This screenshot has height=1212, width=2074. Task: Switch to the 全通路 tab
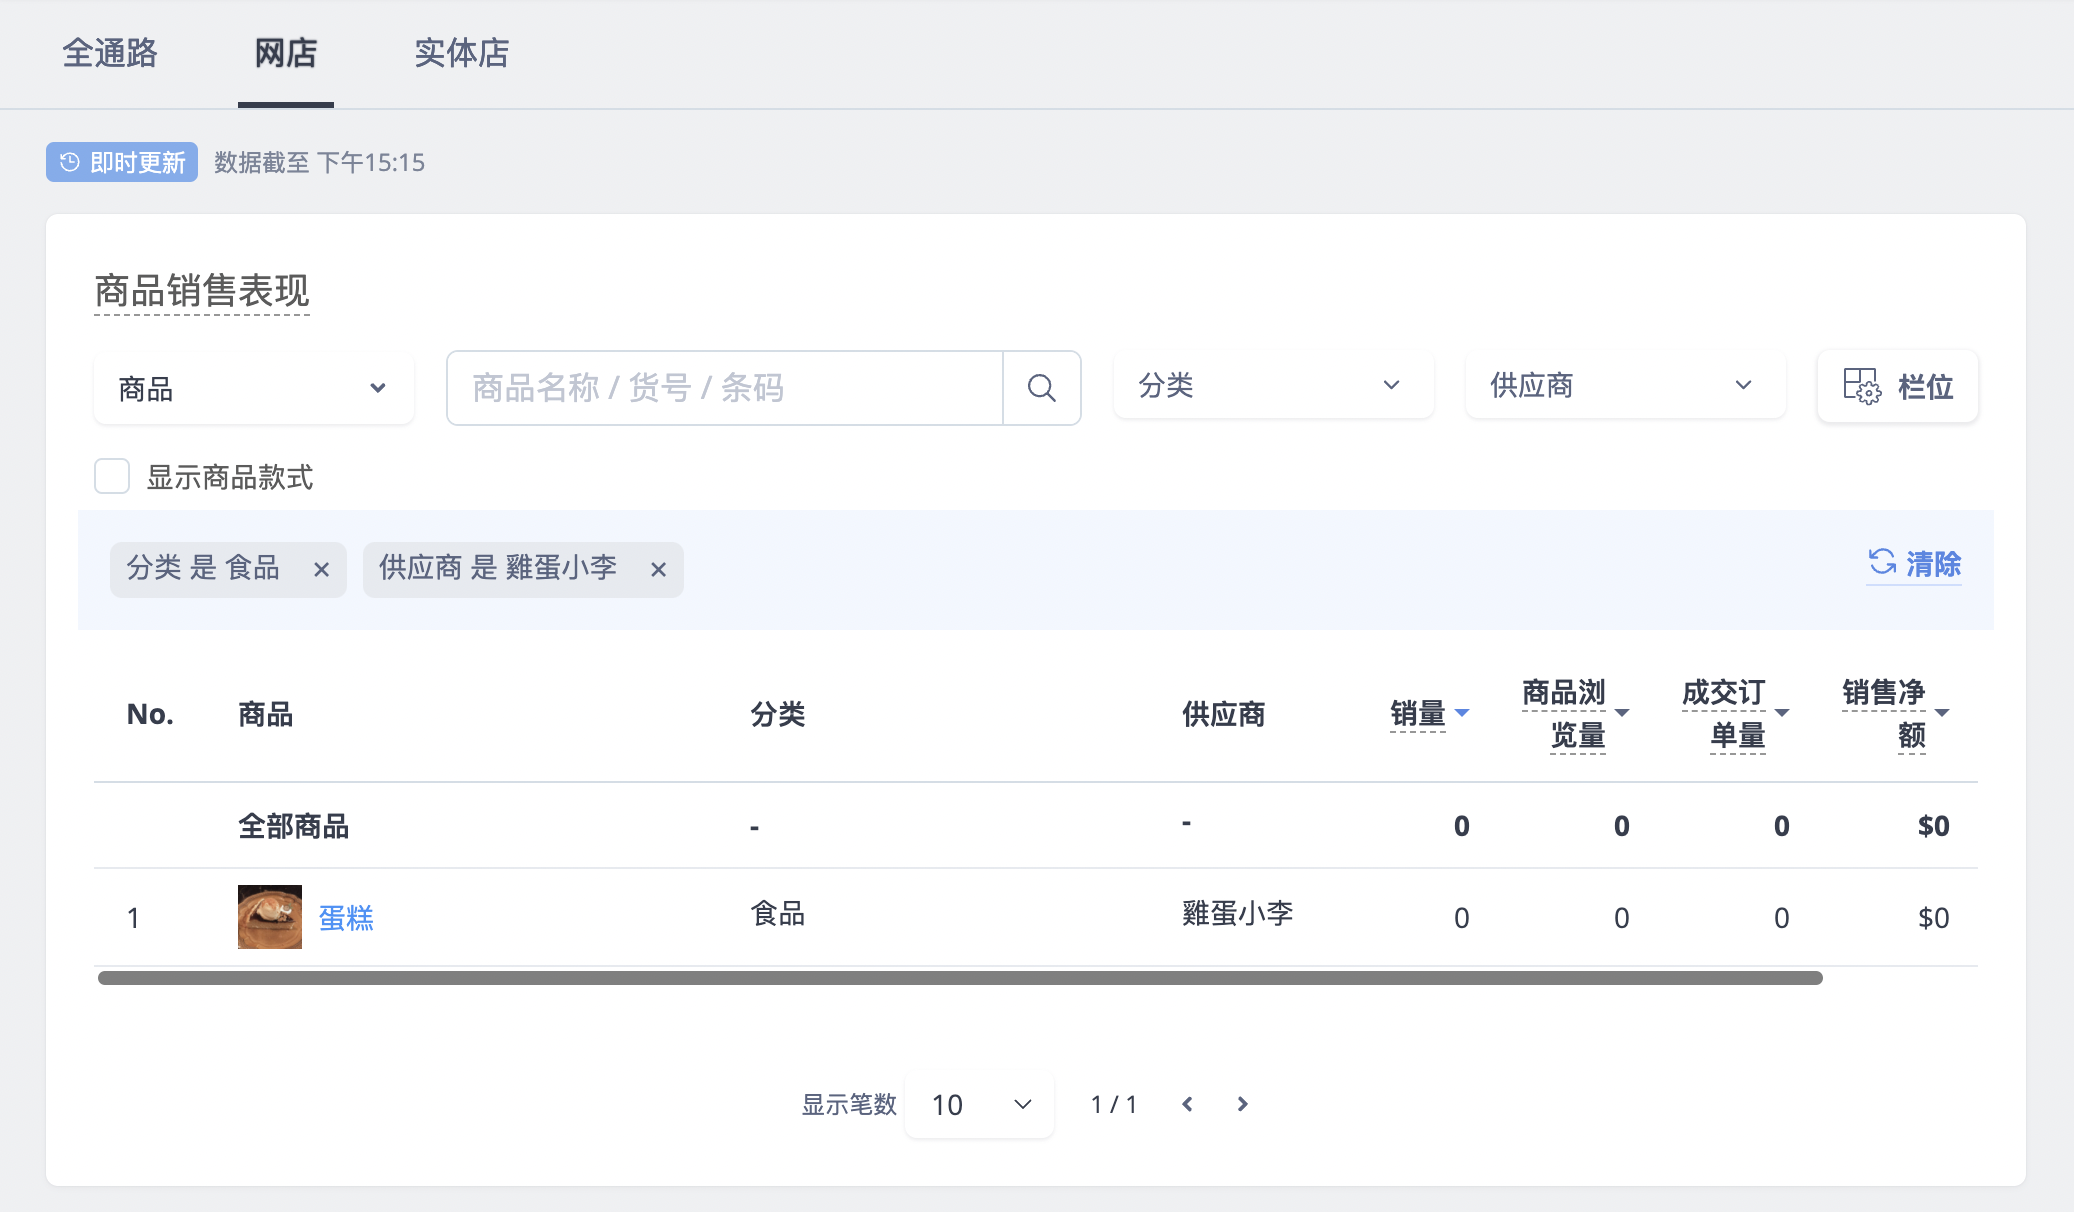(x=110, y=53)
